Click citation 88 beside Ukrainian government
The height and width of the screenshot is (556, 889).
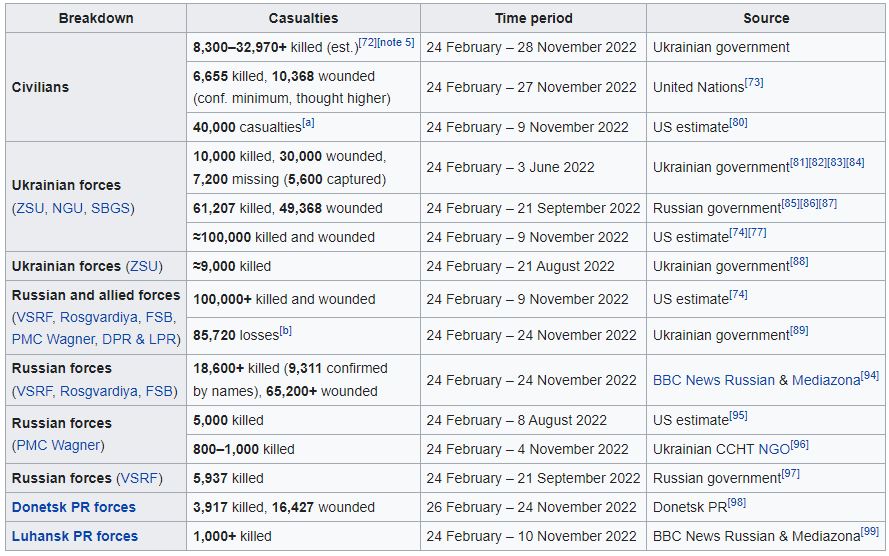[x=799, y=261]
